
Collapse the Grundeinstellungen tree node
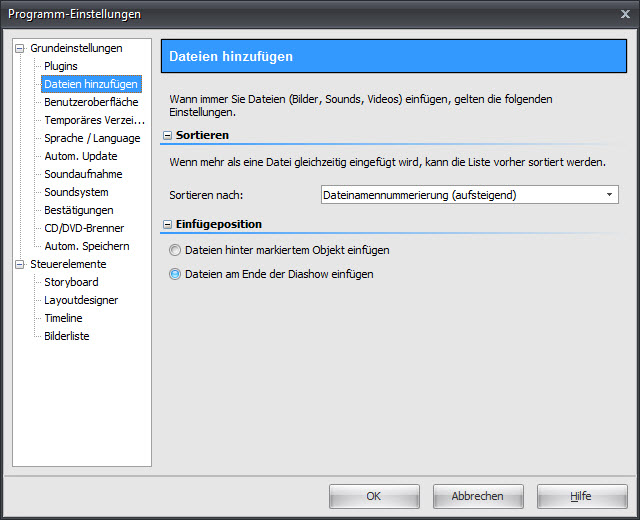(x=19, y=48)
